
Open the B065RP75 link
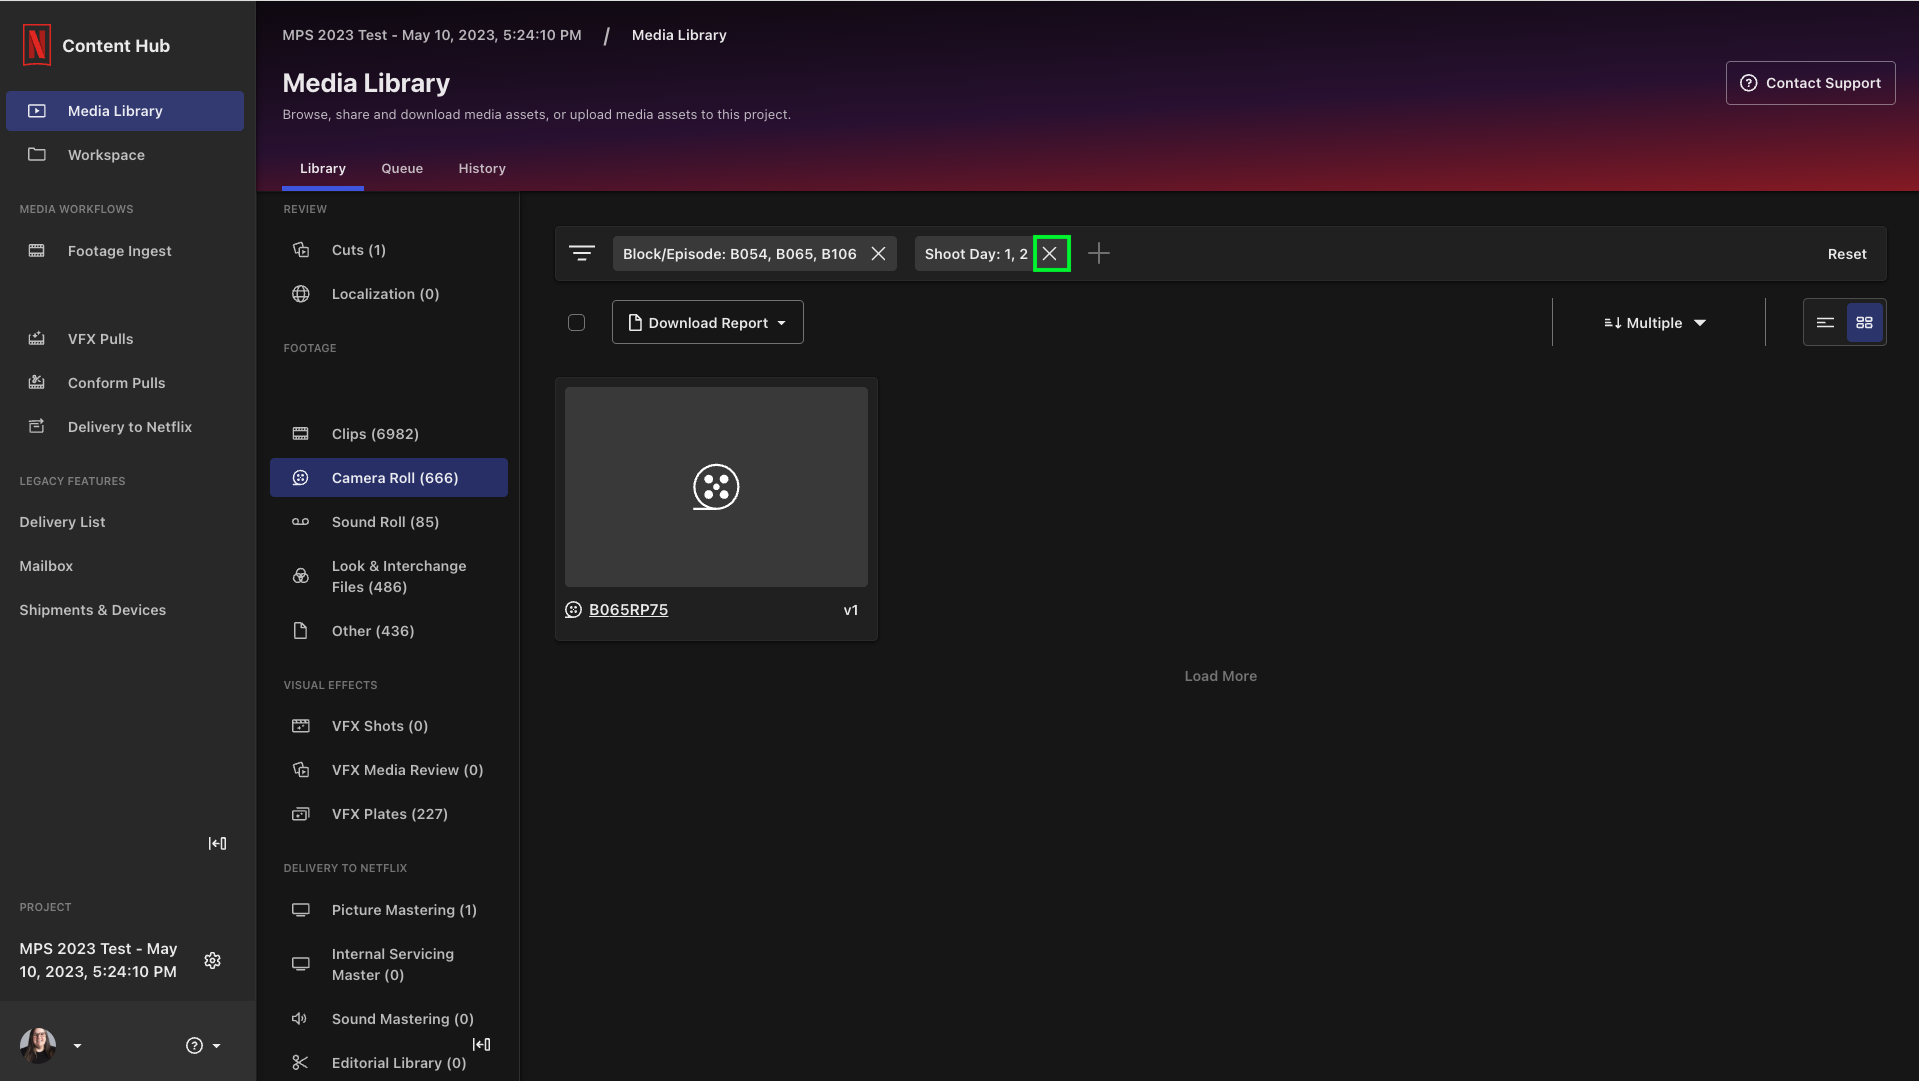(x=628, y=610)
